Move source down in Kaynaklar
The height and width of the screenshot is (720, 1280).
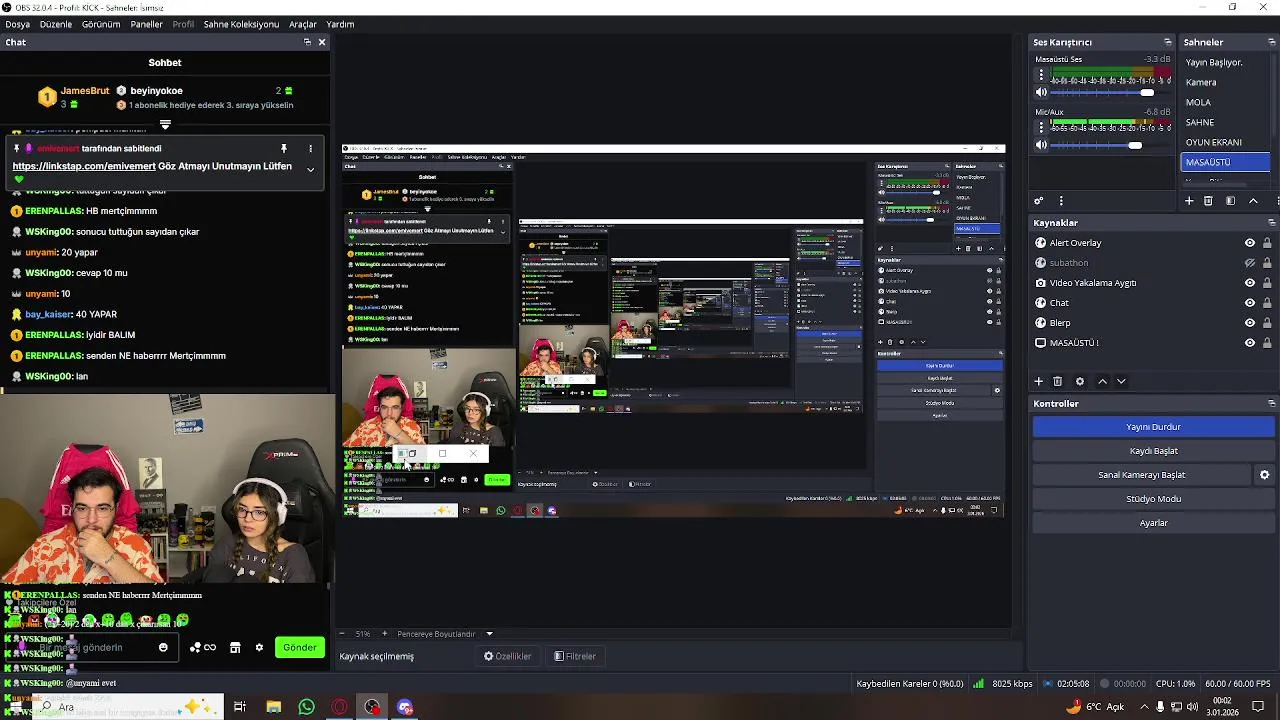[1121, 381]
